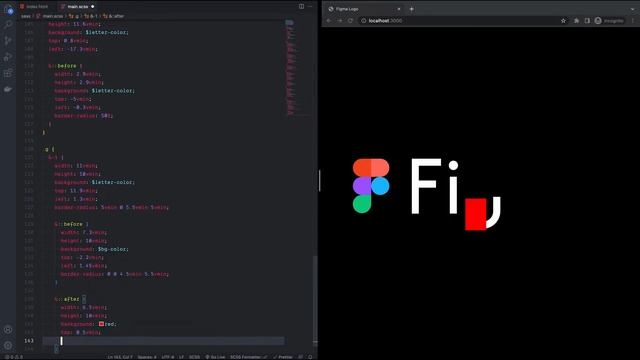Click the Figma logo on the page

coord(371,186)
